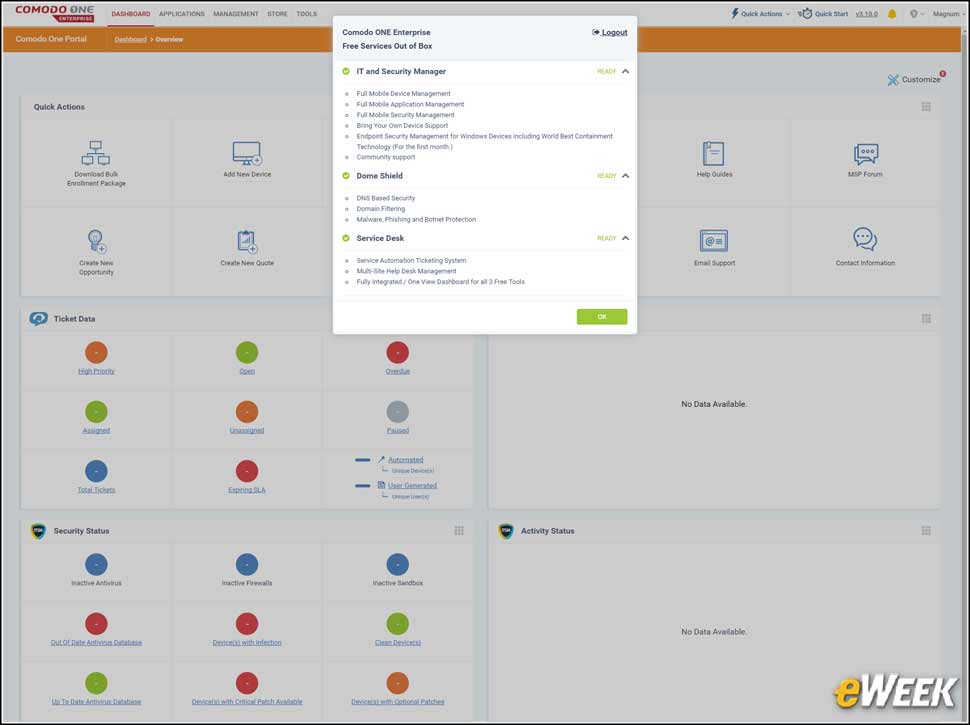Collapse the IT and Security Manager section
The width and height of the screenshot is (970, 725).
(625, 71)
